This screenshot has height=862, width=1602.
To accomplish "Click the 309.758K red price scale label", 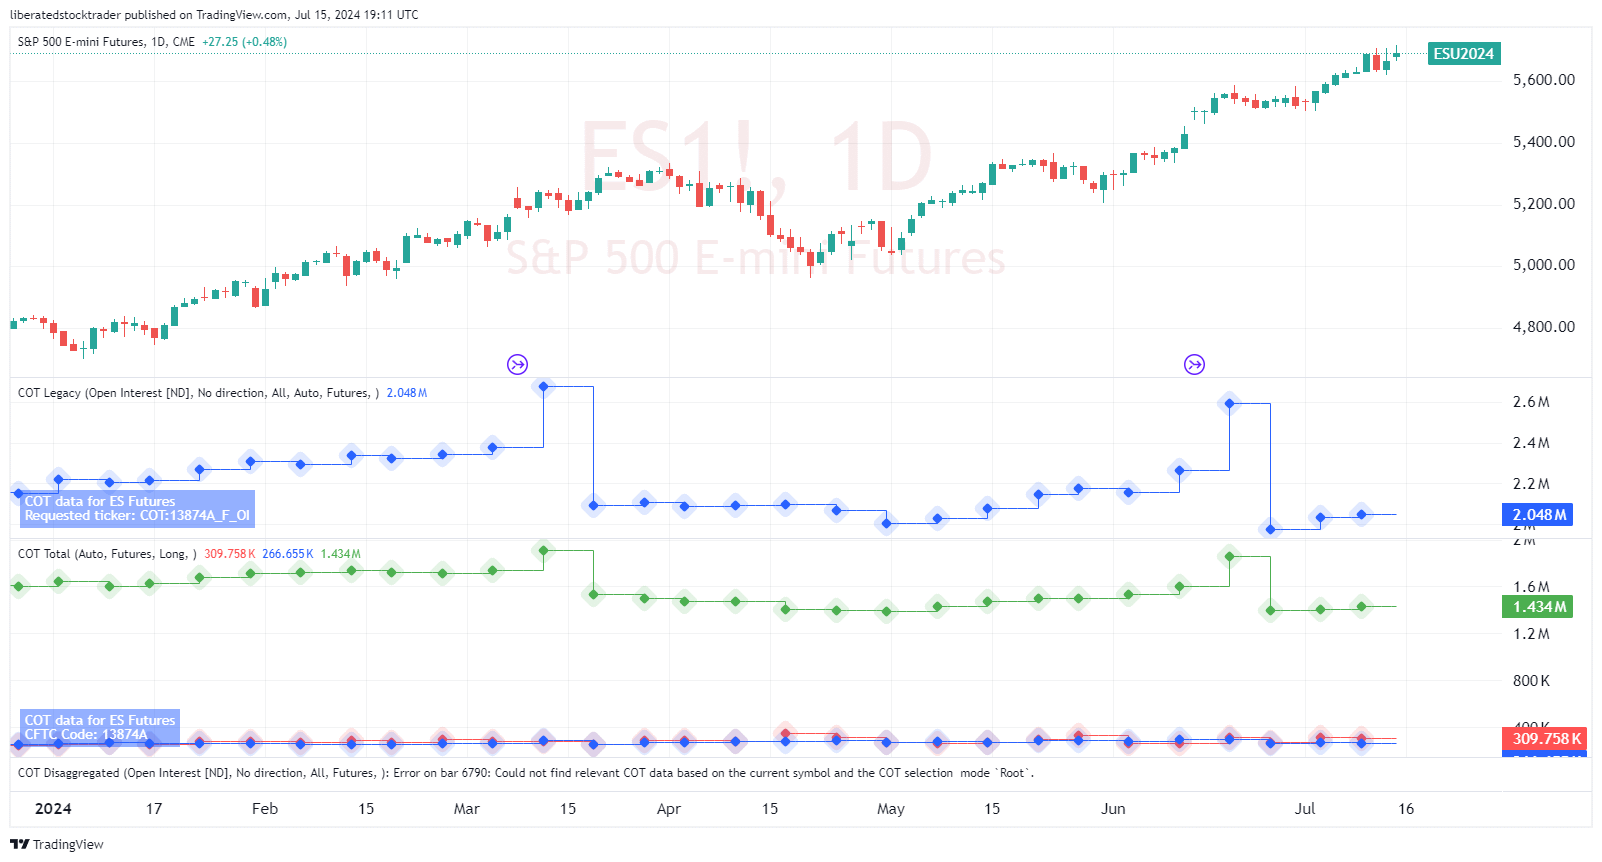I will (1545, 739).
